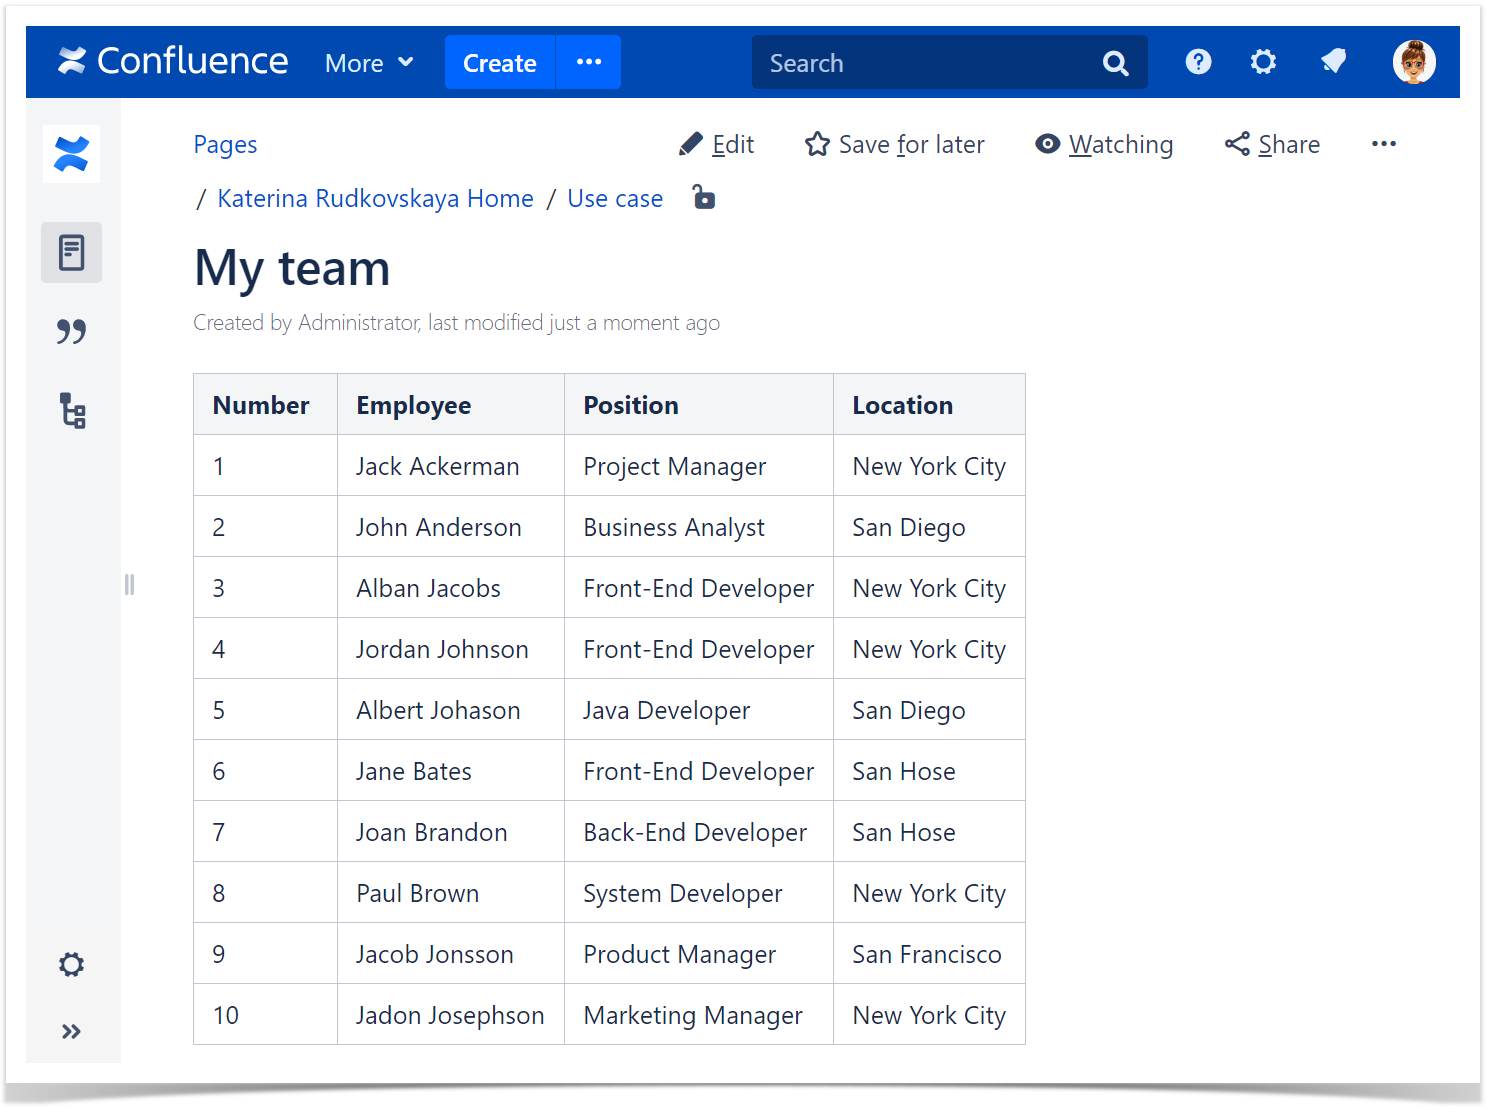Open the Pages icon in sidebar

click(x=71, y=253)
